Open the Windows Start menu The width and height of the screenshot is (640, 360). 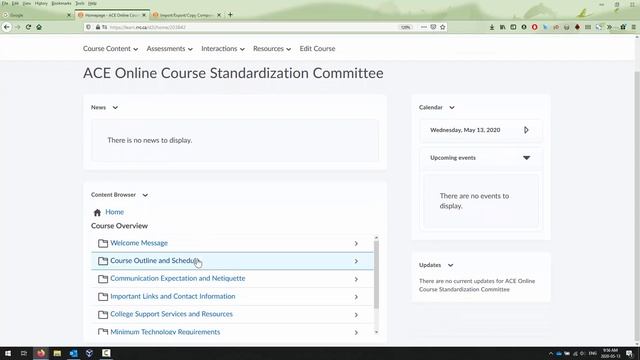8,353
